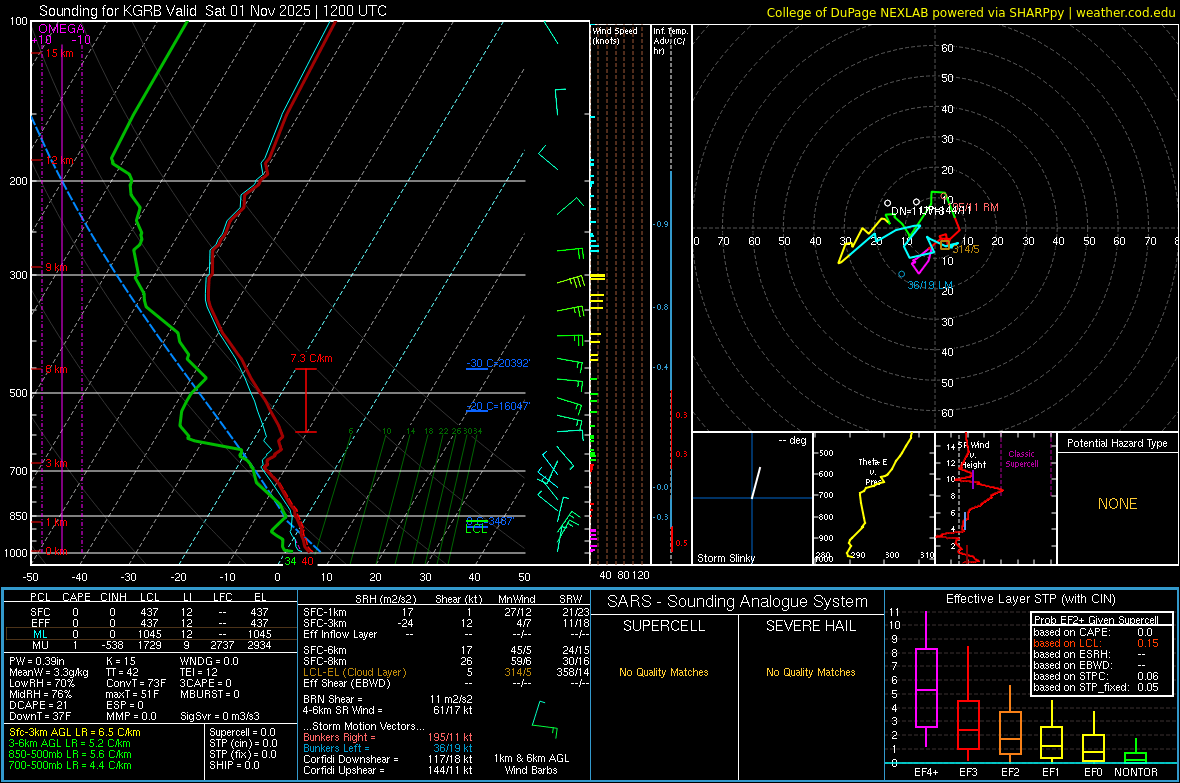
Task: Click the orange NONE hazard text
Action: pyautogui.click(x=1117, y=504)
